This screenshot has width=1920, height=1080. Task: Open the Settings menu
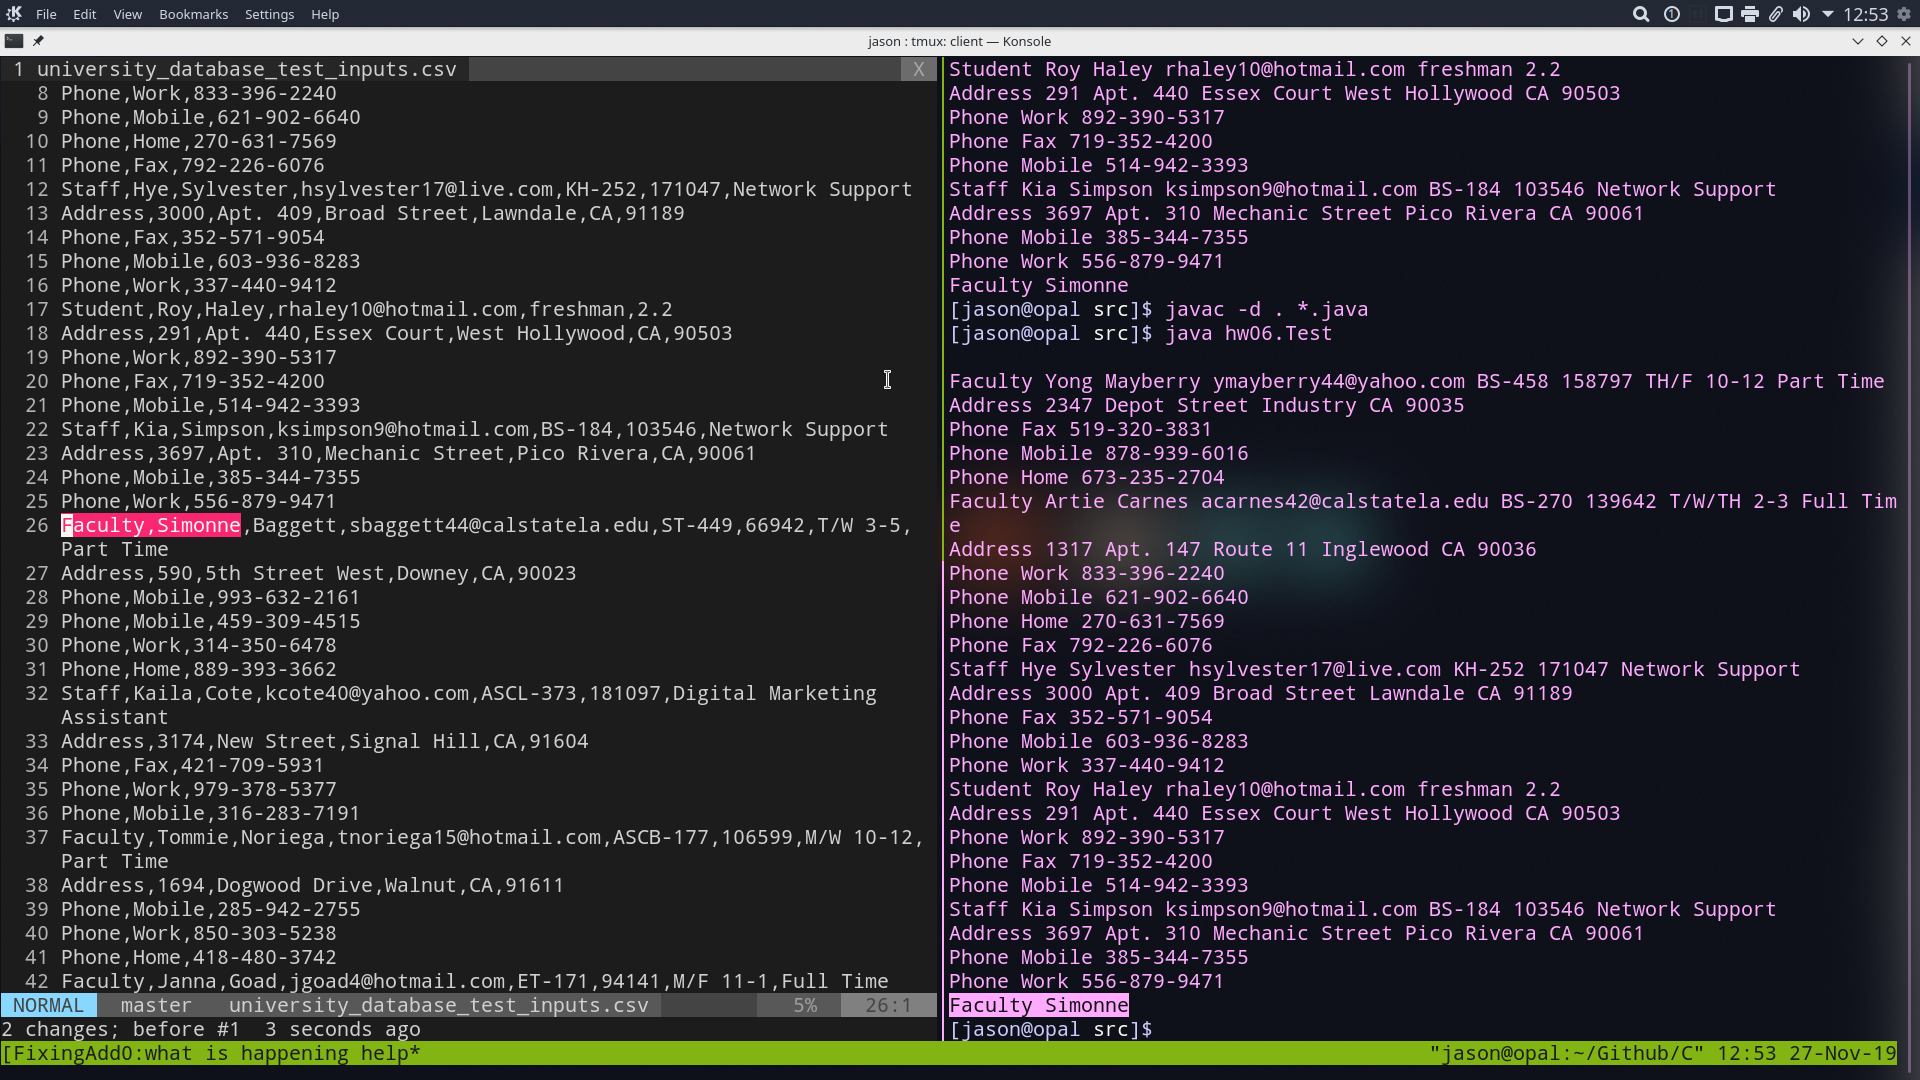click(x=269, y=14)
